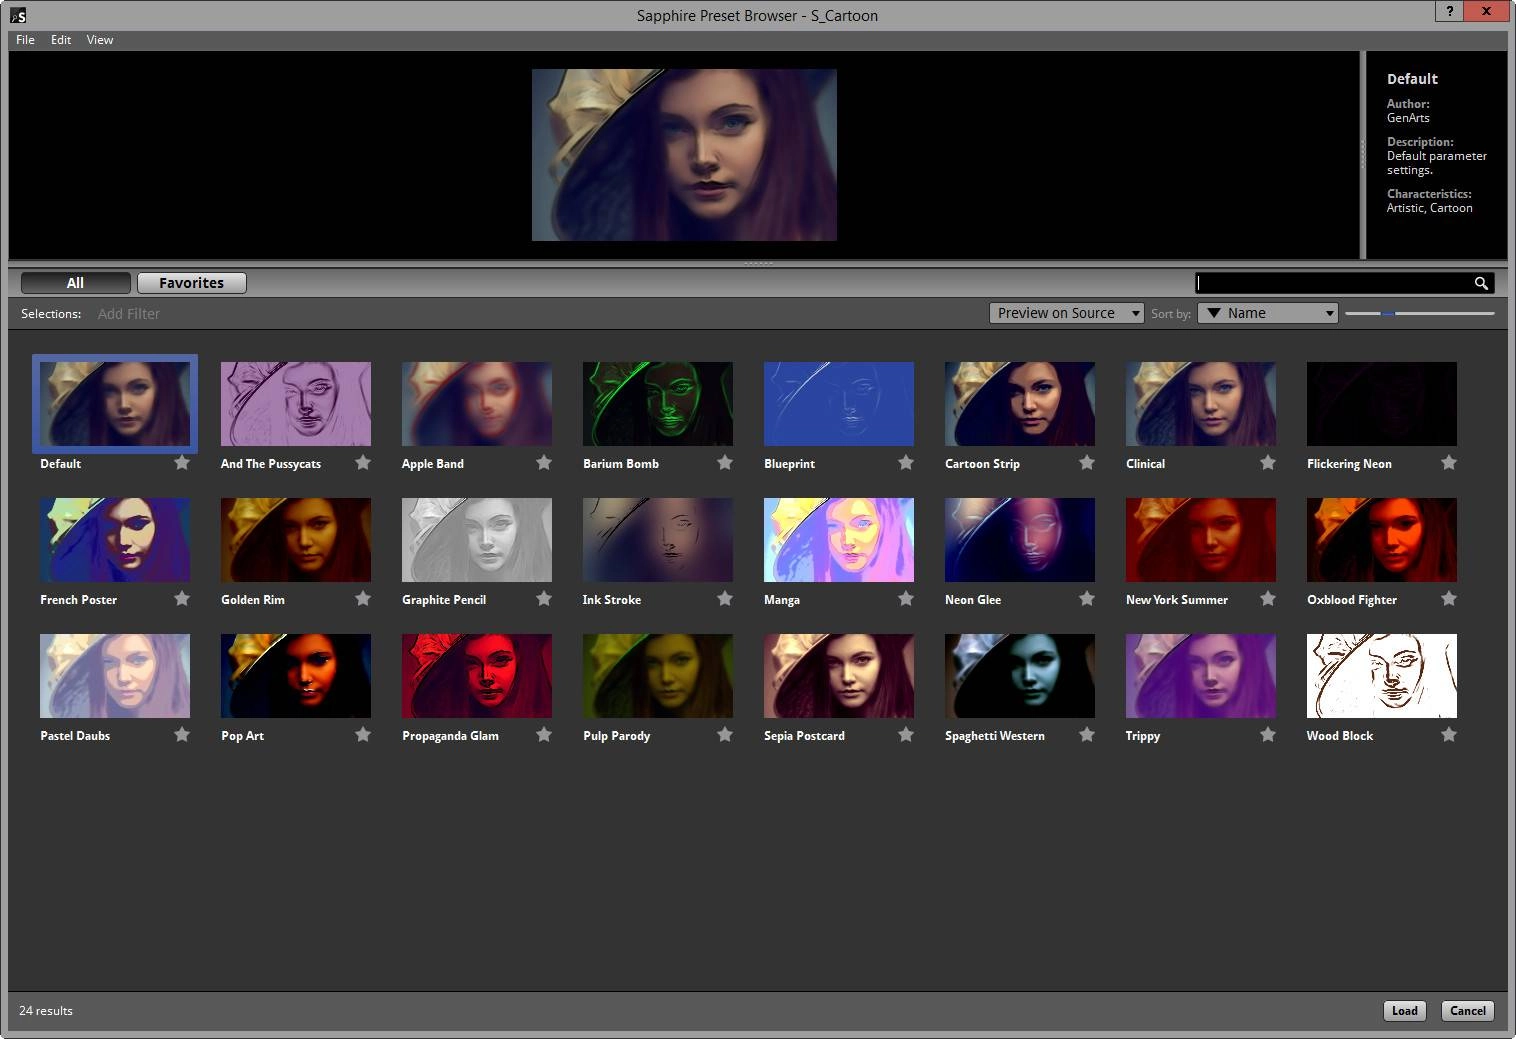Viewport: 1516px width, 1039px height.
Task: Choose the Spaghetti Western thumbnail
Action: (1020, 676)
